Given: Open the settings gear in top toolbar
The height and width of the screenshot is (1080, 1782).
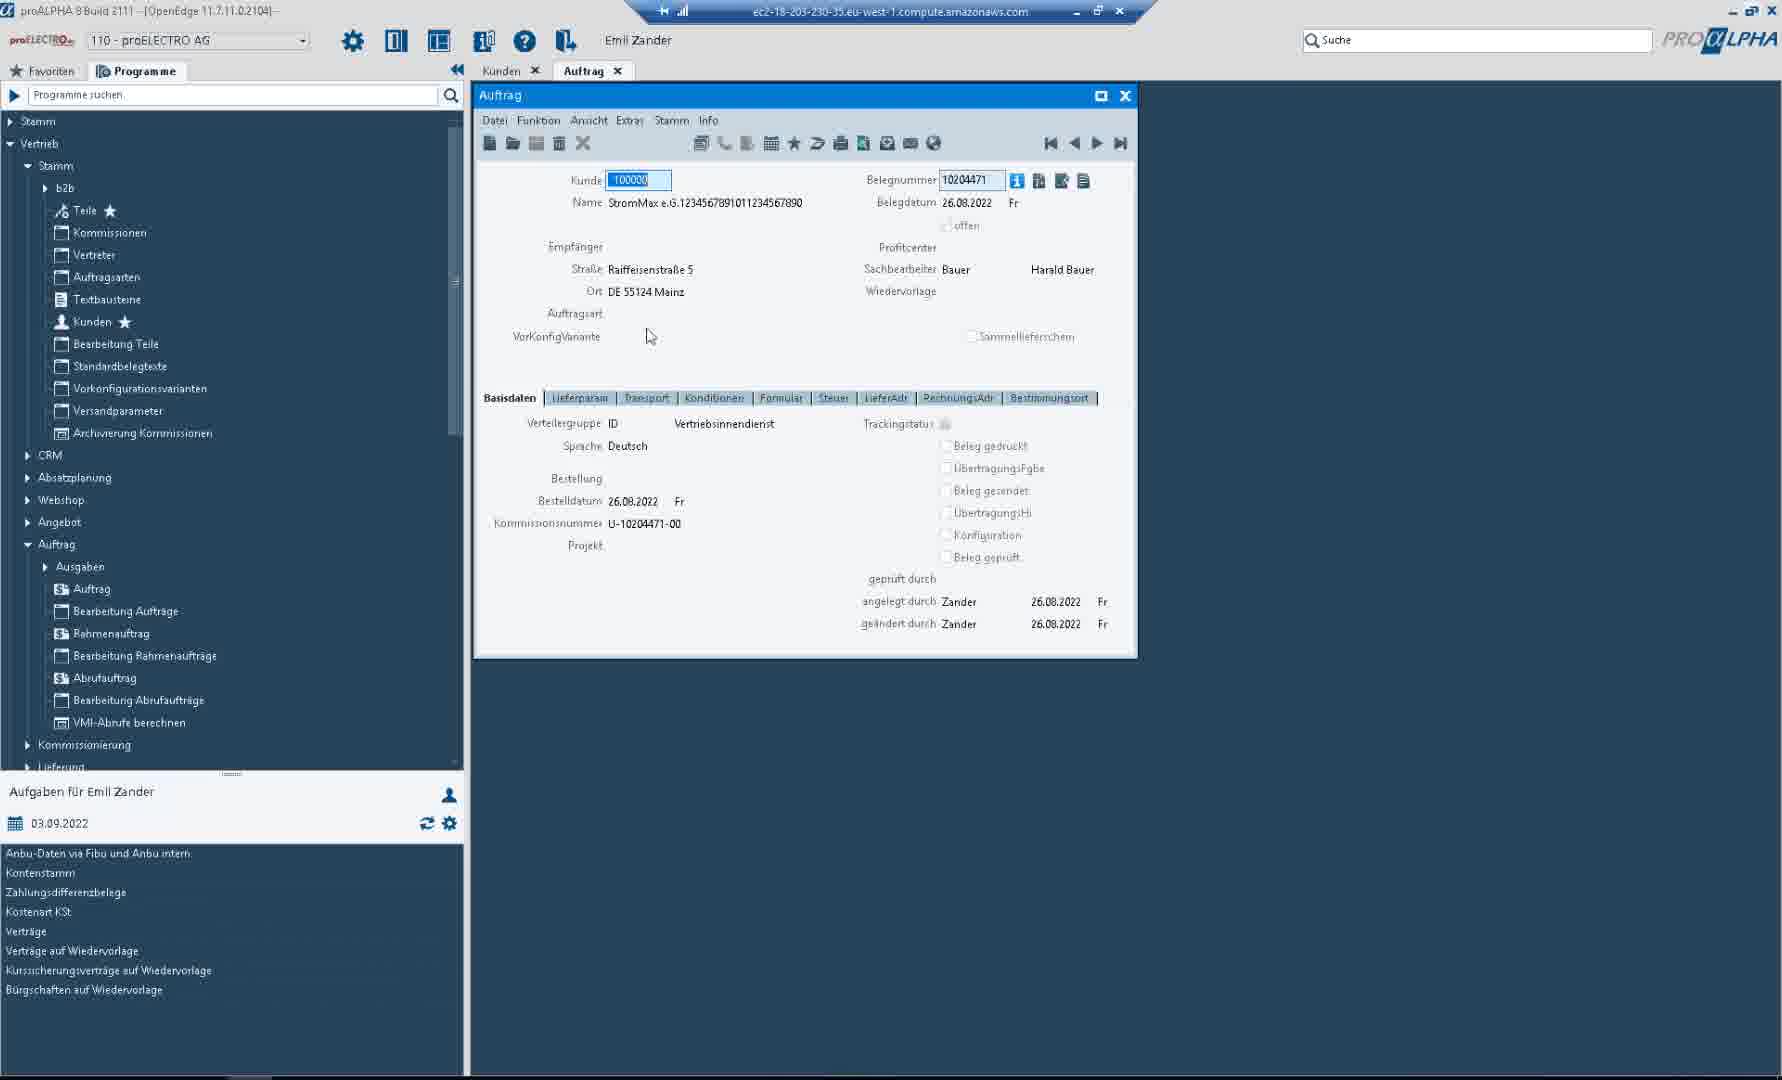Looking at the screenshot, I should (353, 41).
